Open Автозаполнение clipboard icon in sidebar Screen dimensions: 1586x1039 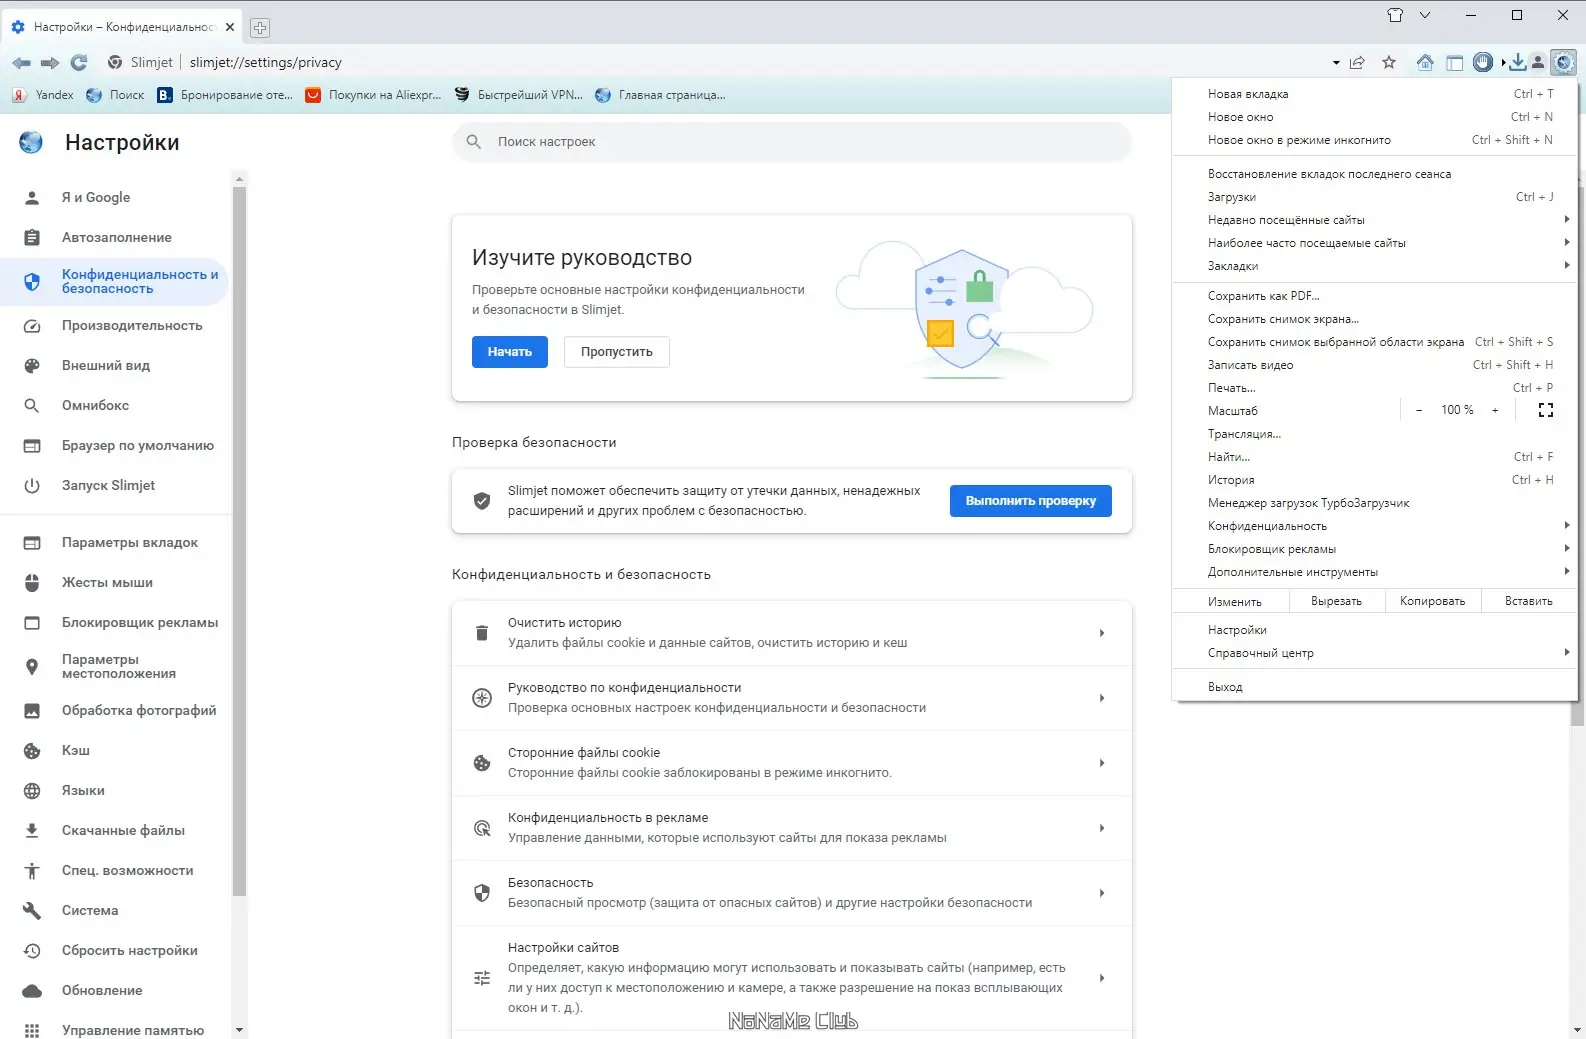[32, 237]
